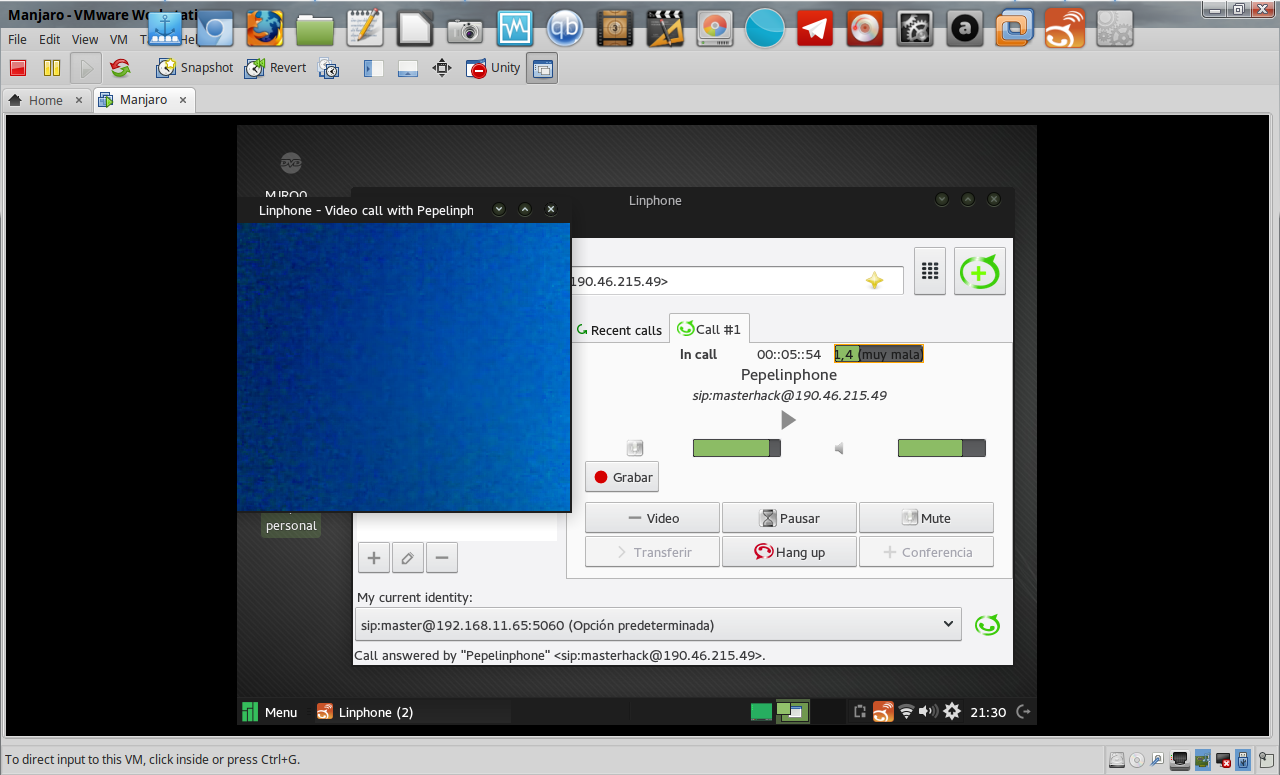The width and height of the screenshot is (1280, 775).
Task: Open the volume tray icon in Manjaro panel
Action: (928, 712)
